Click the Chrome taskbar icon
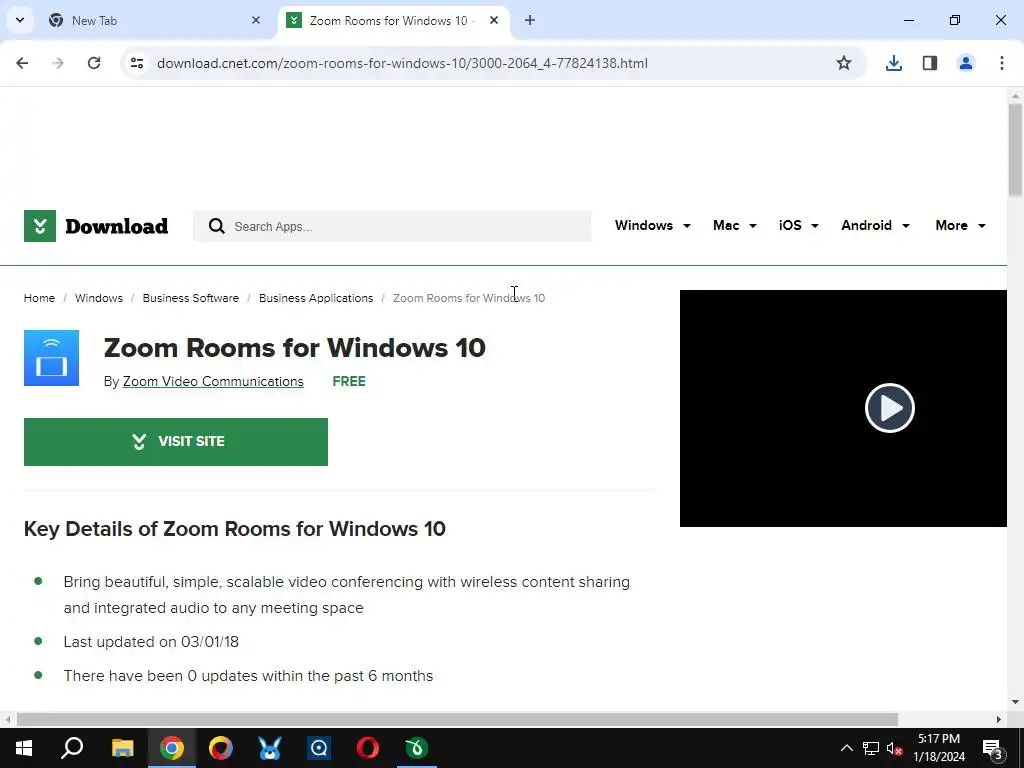 172,748
